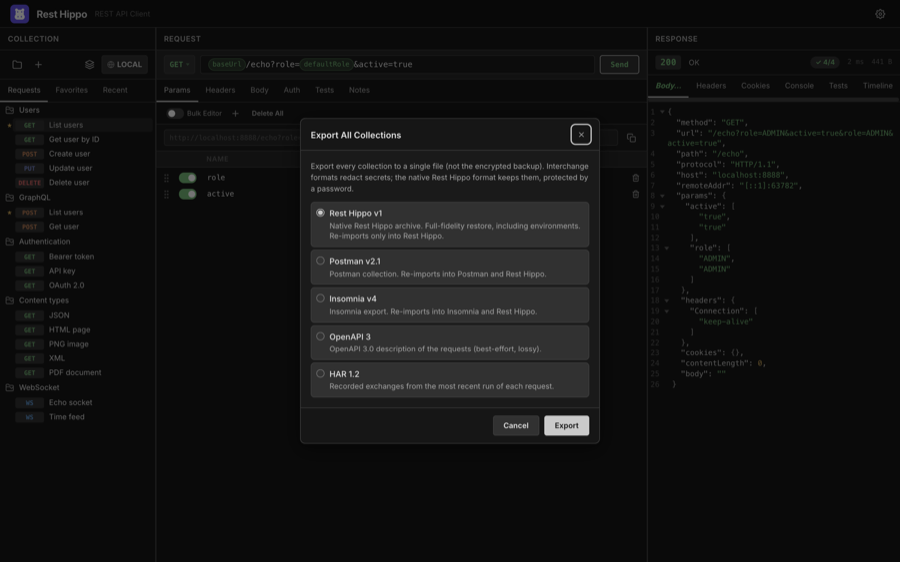Select the HAR 1.2 format
The width and height of the screenshot is (900, 562).
click(x=449, y=379)
